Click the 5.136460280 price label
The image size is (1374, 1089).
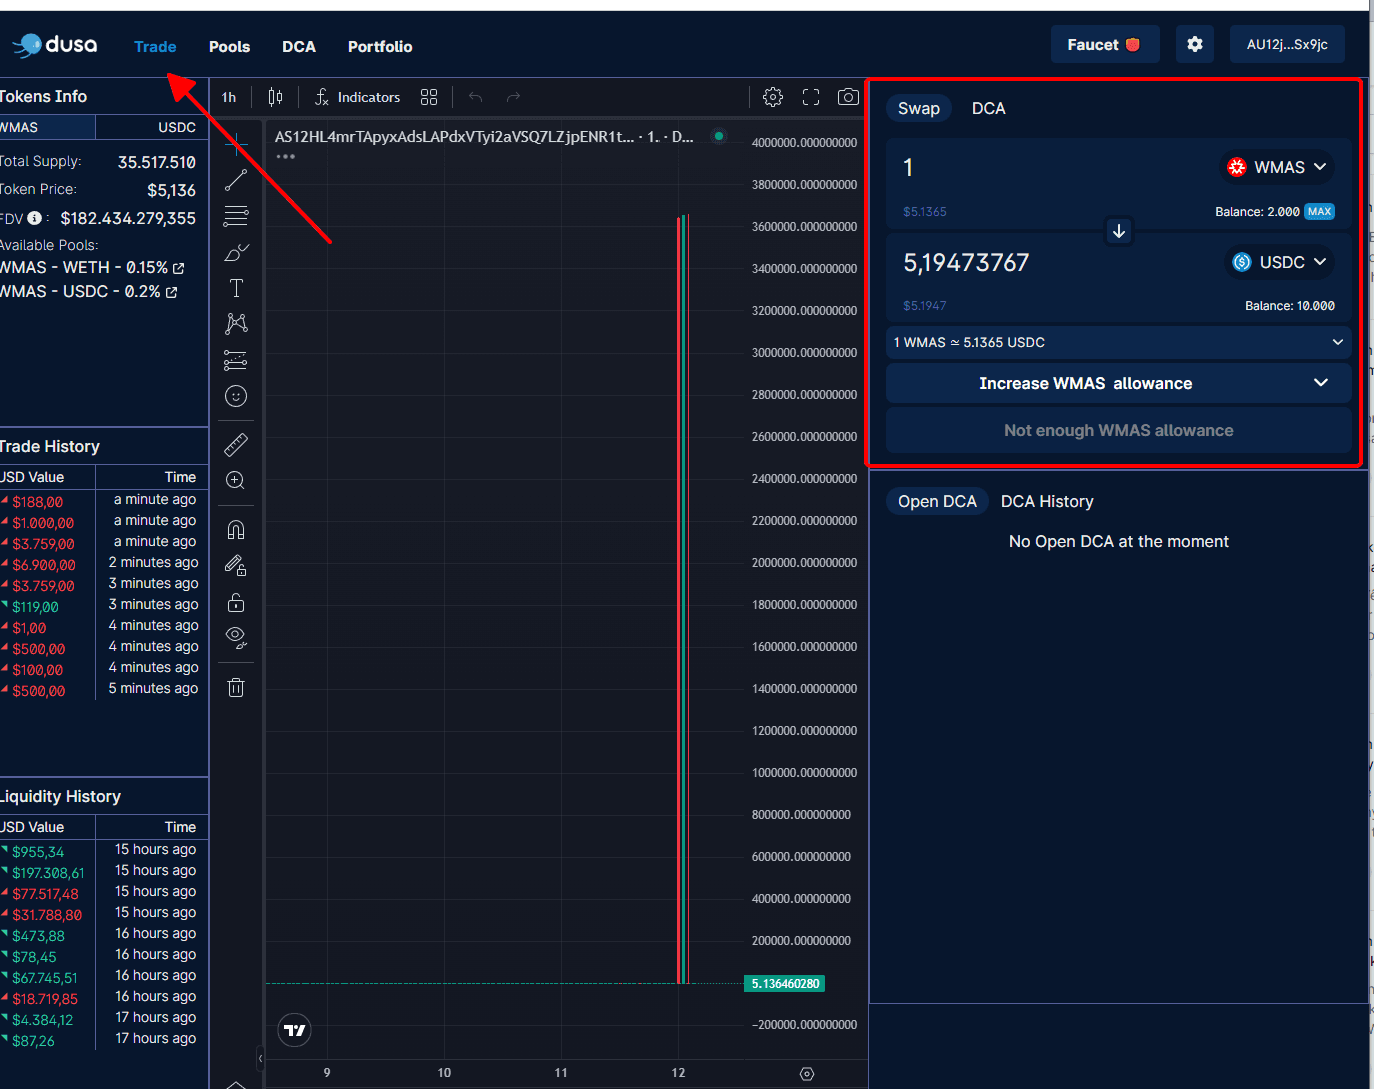coord(785,984)
